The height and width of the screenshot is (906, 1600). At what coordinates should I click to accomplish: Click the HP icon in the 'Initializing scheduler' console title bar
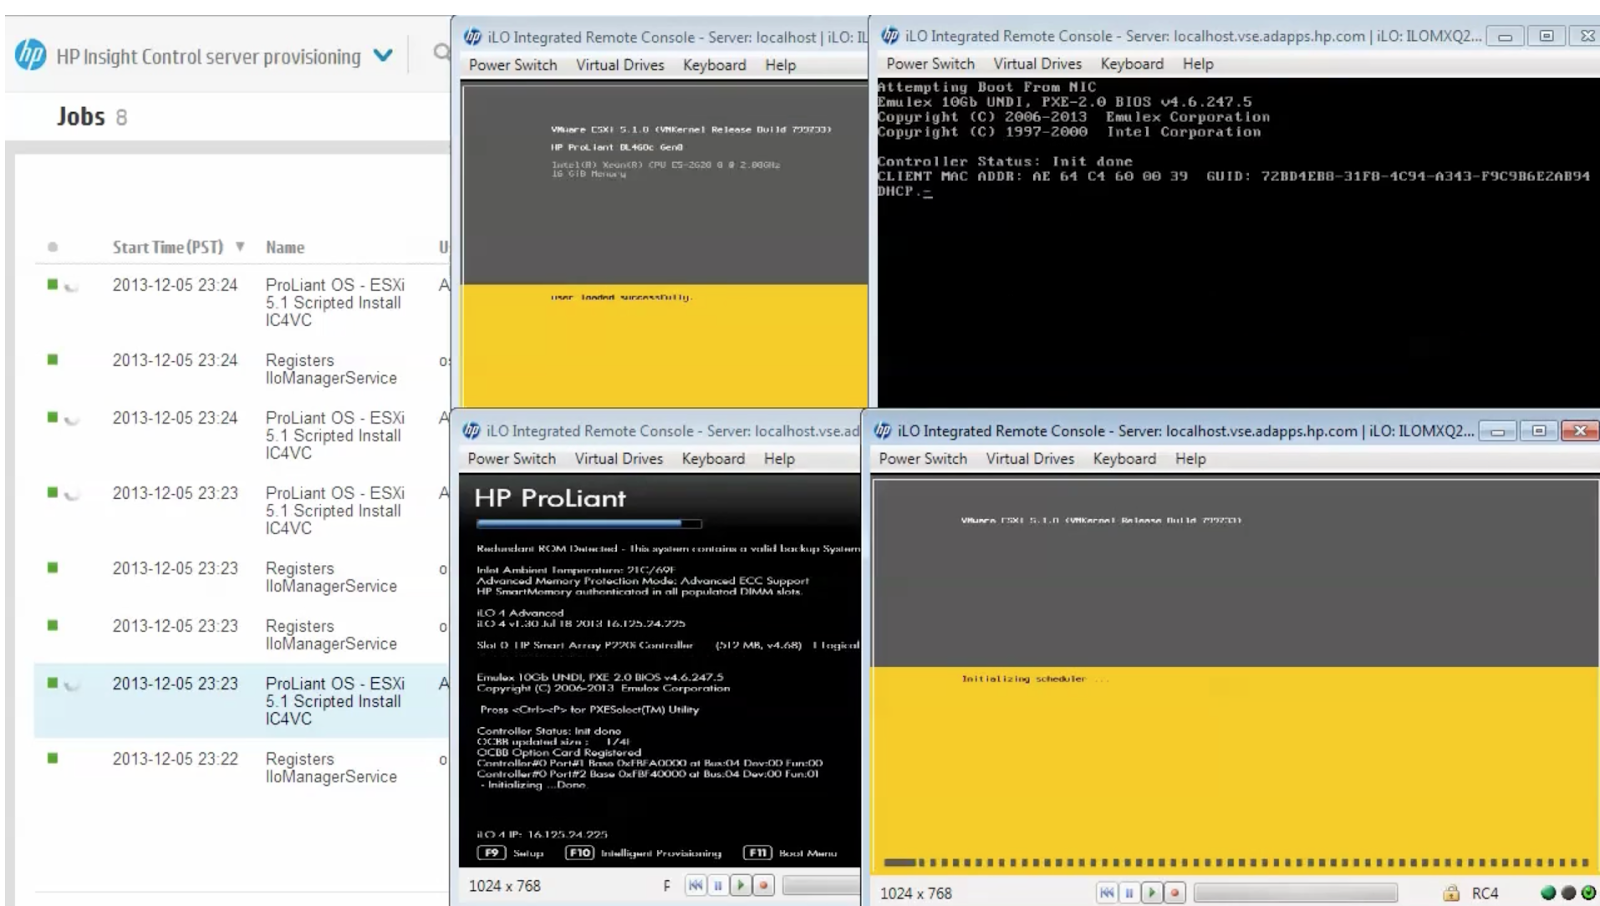(883, 431)
